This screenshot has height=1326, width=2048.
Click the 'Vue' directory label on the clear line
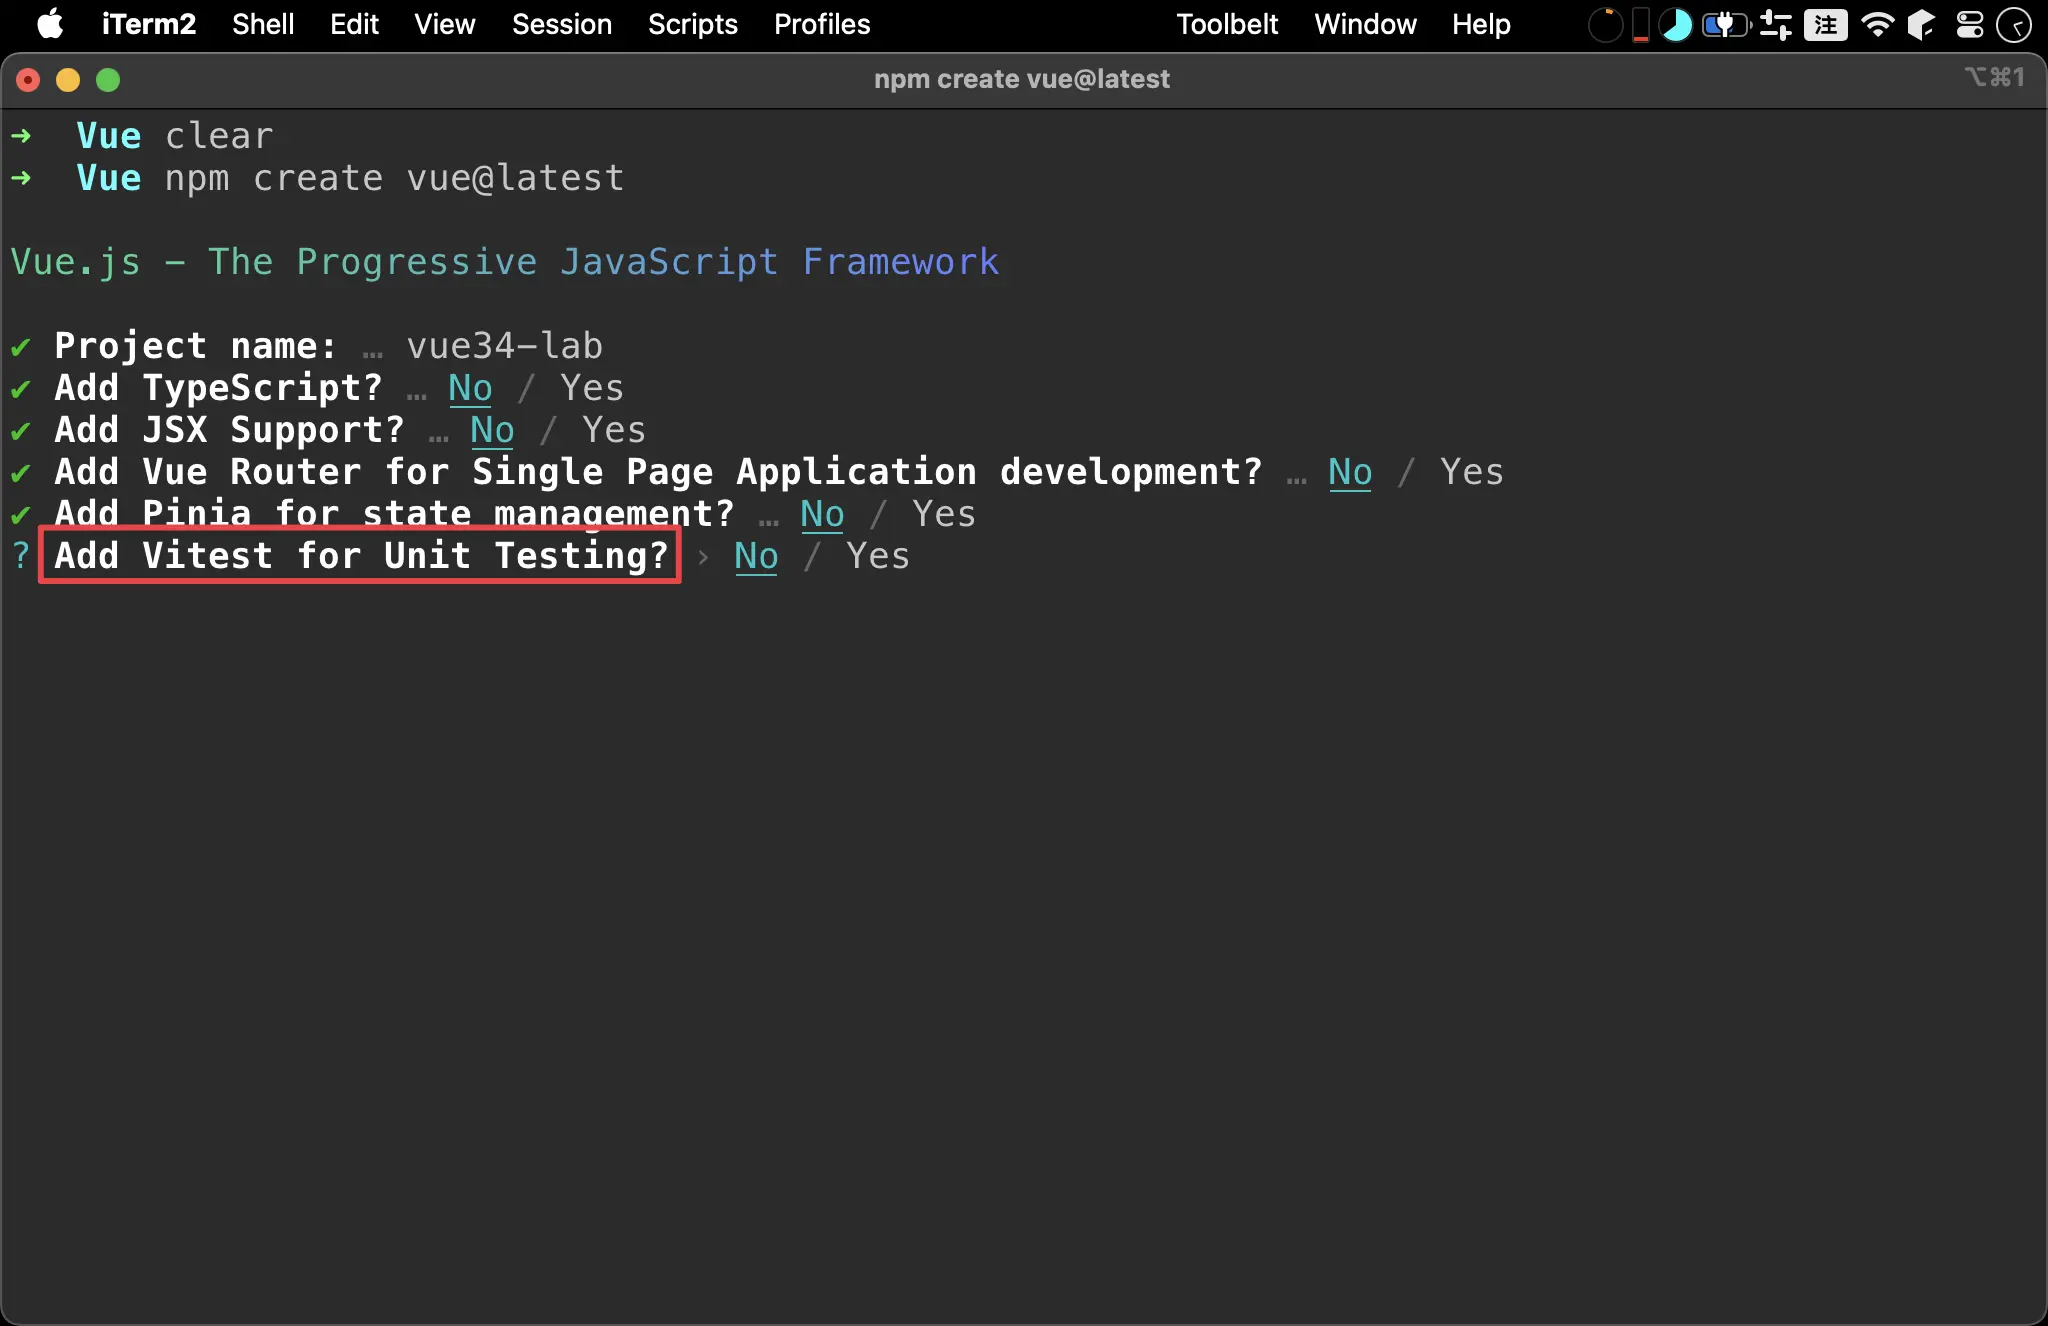click(x=108, y=136)
